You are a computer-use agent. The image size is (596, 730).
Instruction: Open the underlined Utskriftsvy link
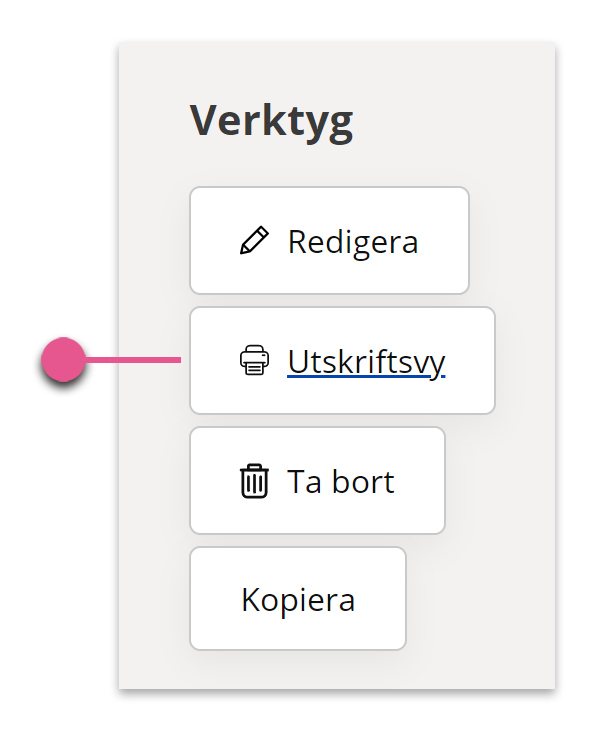(x=366, y=362)
